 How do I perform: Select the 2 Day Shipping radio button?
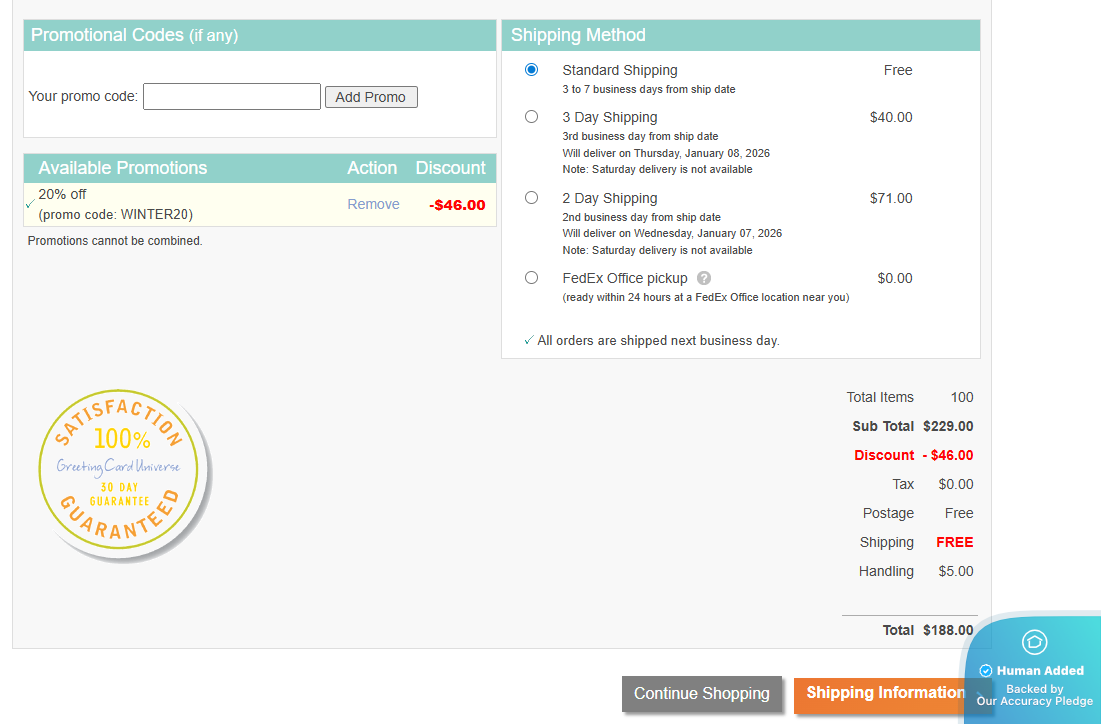531,198
